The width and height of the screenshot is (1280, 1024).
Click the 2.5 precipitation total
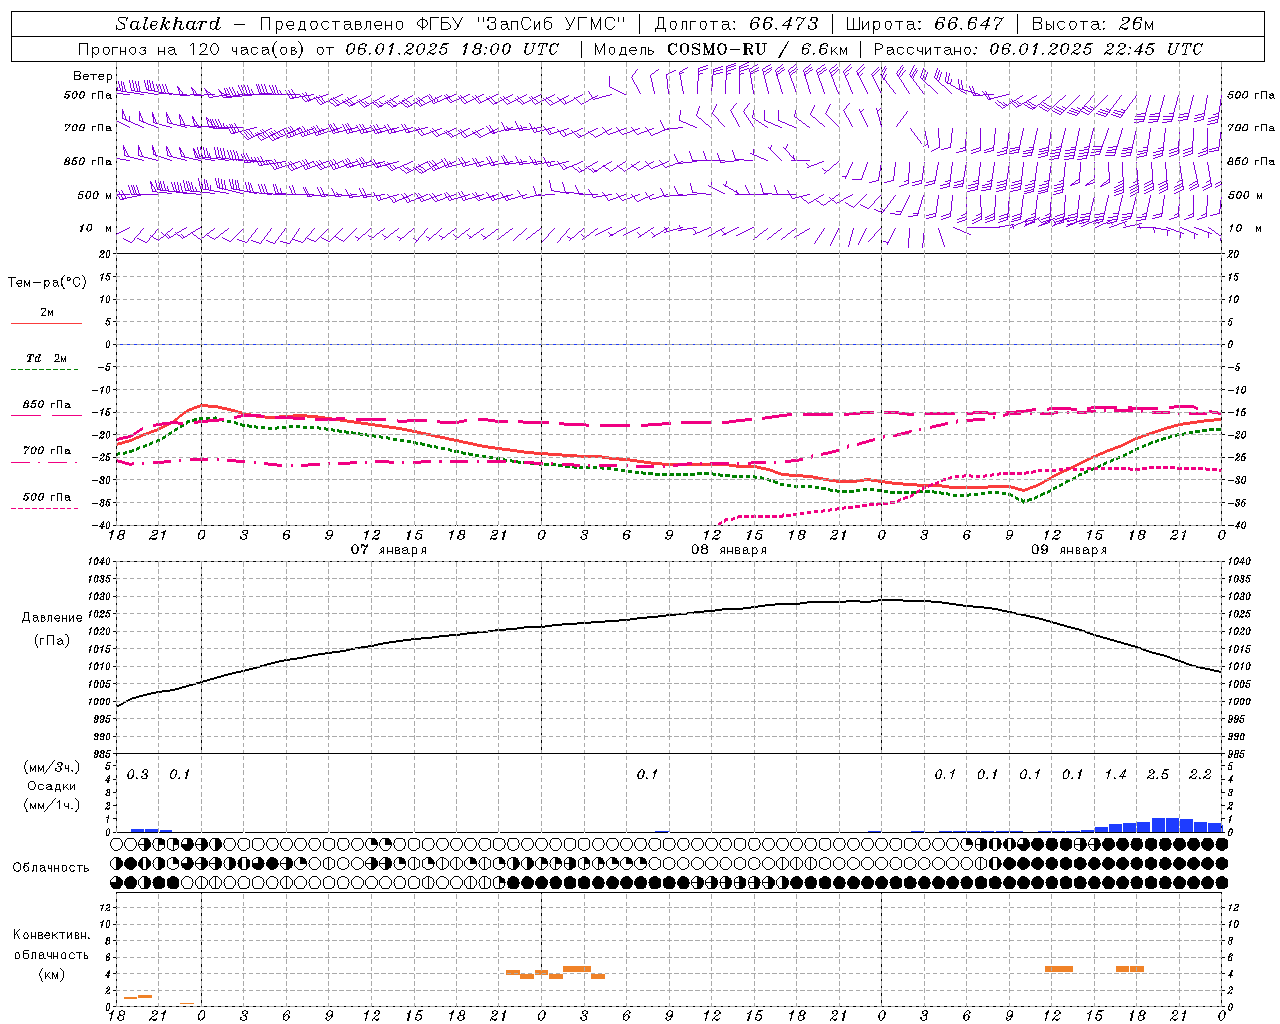point(1158,775)
